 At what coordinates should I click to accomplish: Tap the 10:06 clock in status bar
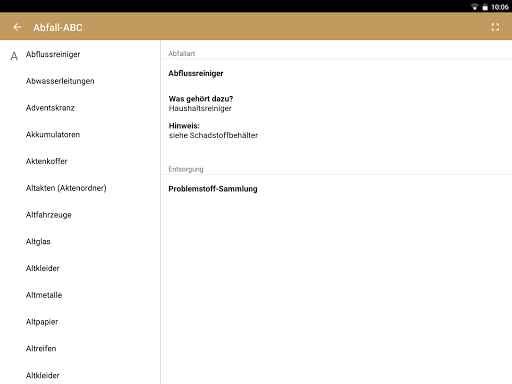click(500, 7)
